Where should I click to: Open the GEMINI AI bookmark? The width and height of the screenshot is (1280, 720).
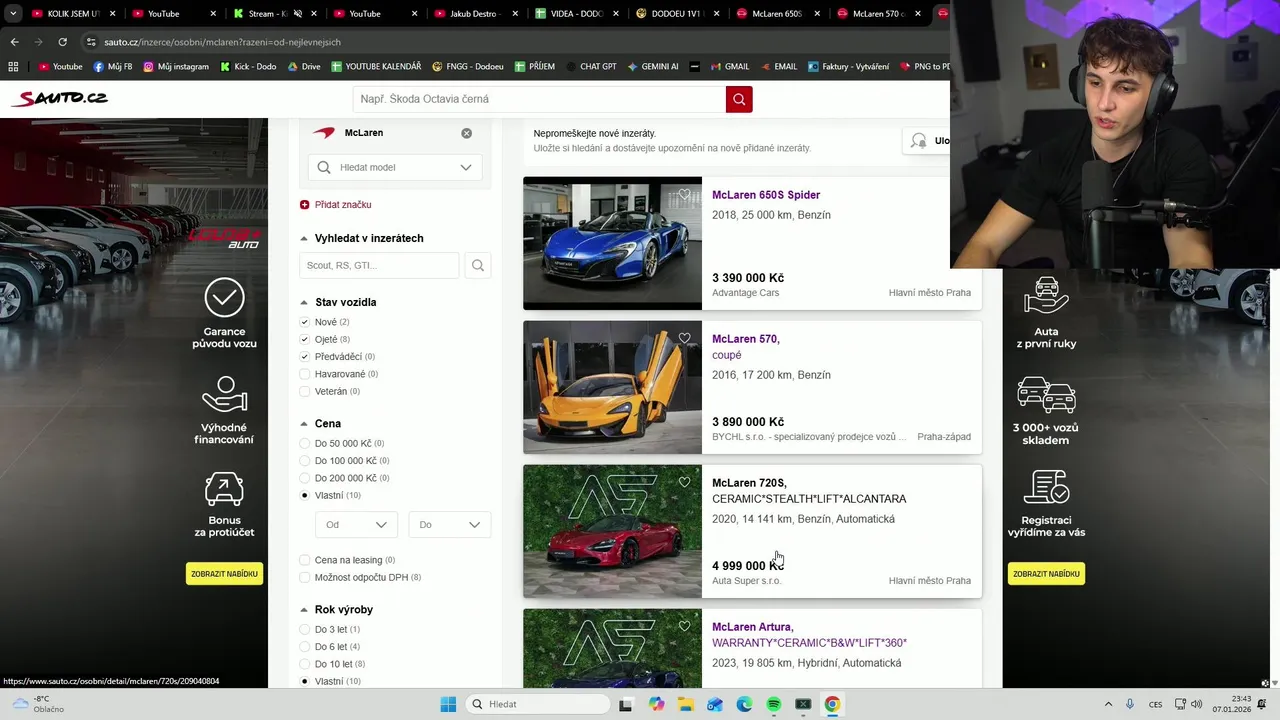tap(653, 67)
